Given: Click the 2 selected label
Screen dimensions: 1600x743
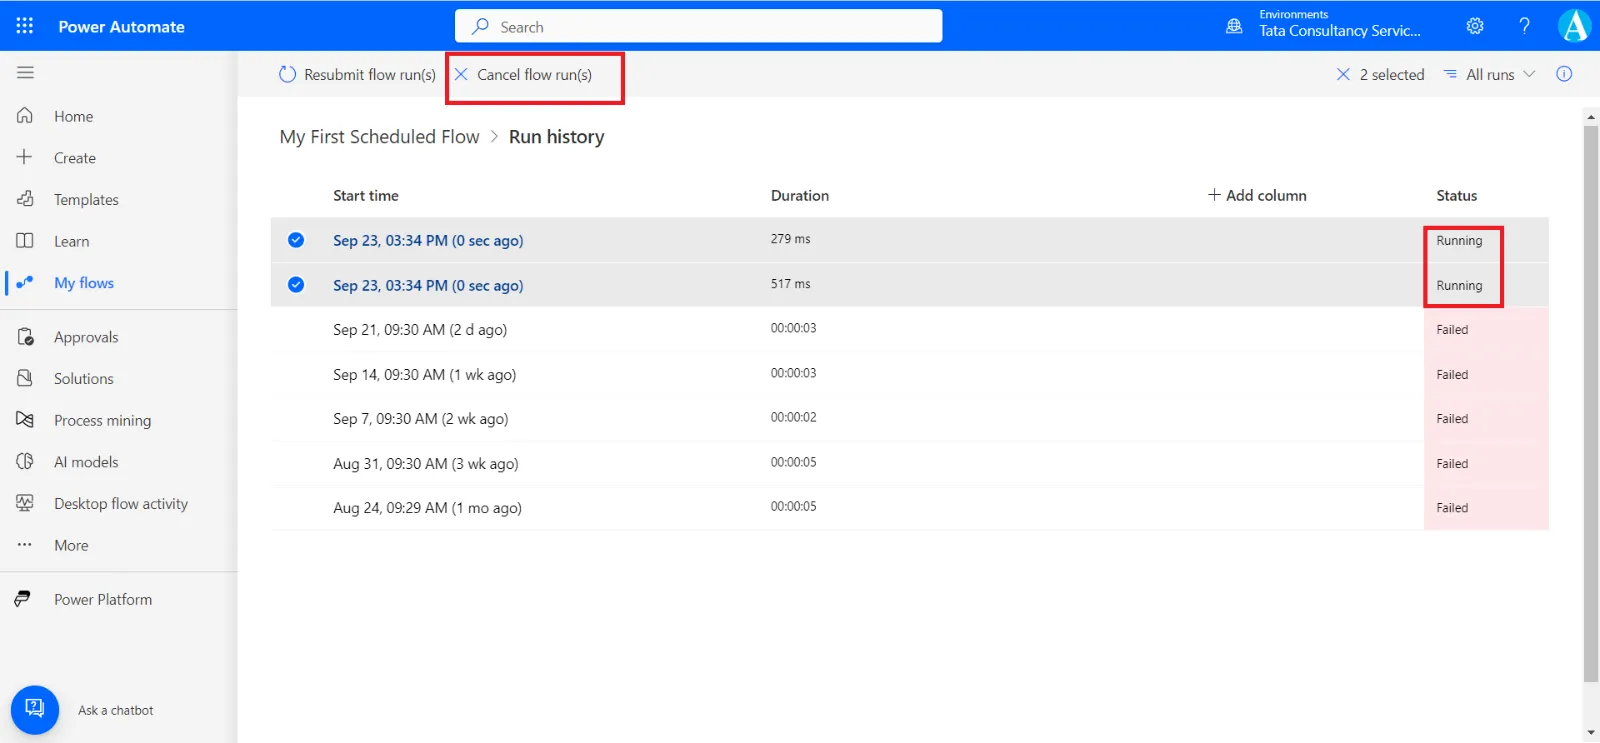Looking at the screenshot, I should (1392, 74).
